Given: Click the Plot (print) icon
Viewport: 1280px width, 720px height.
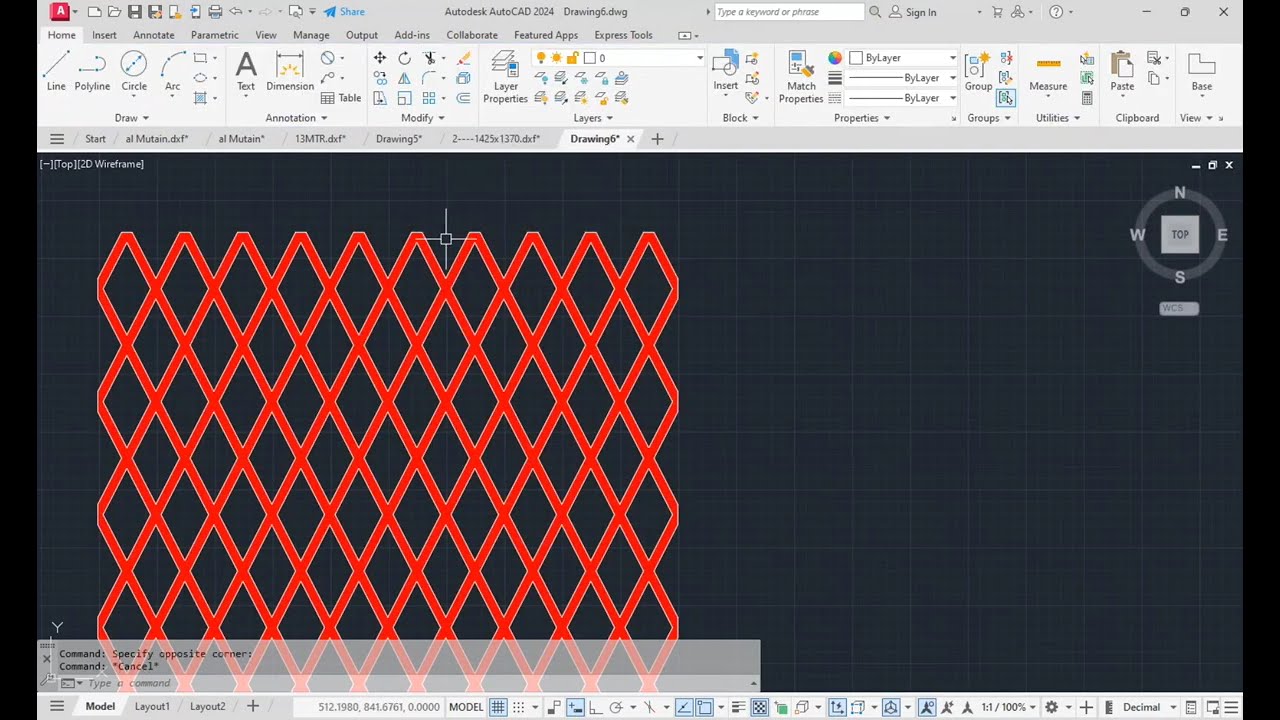Looking at the screenshot, I should (x=215, y=12).
